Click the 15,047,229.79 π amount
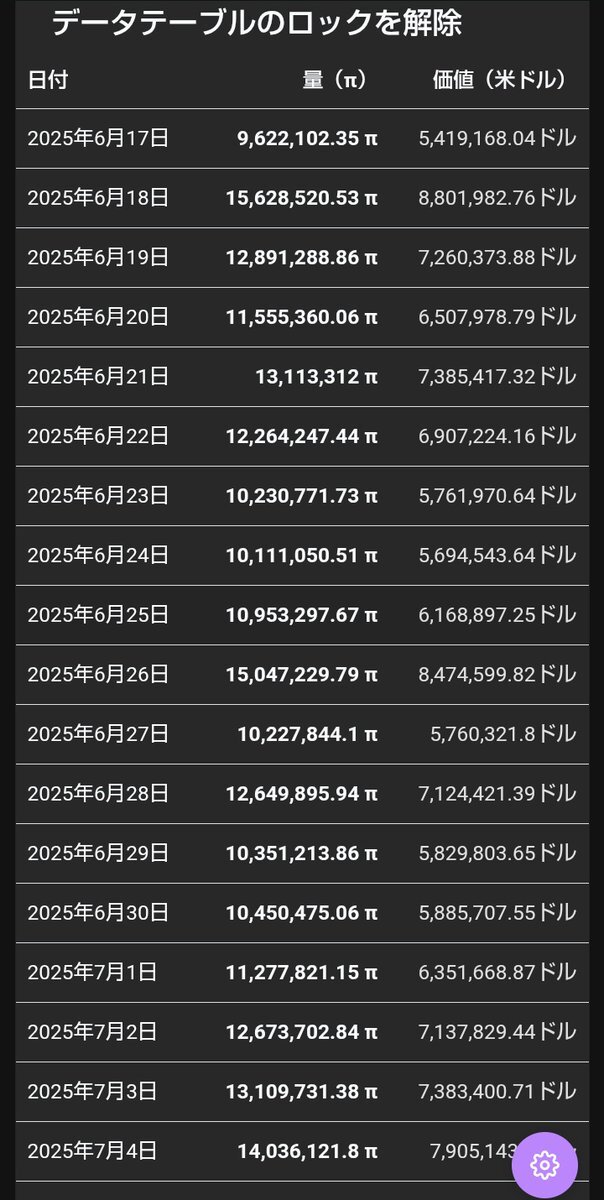 click(x=302, y=674)
